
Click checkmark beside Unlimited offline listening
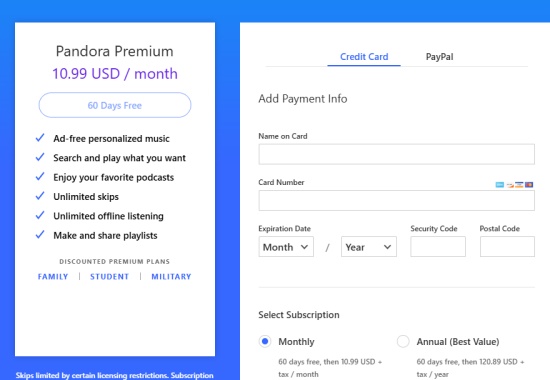click(40, 215)
